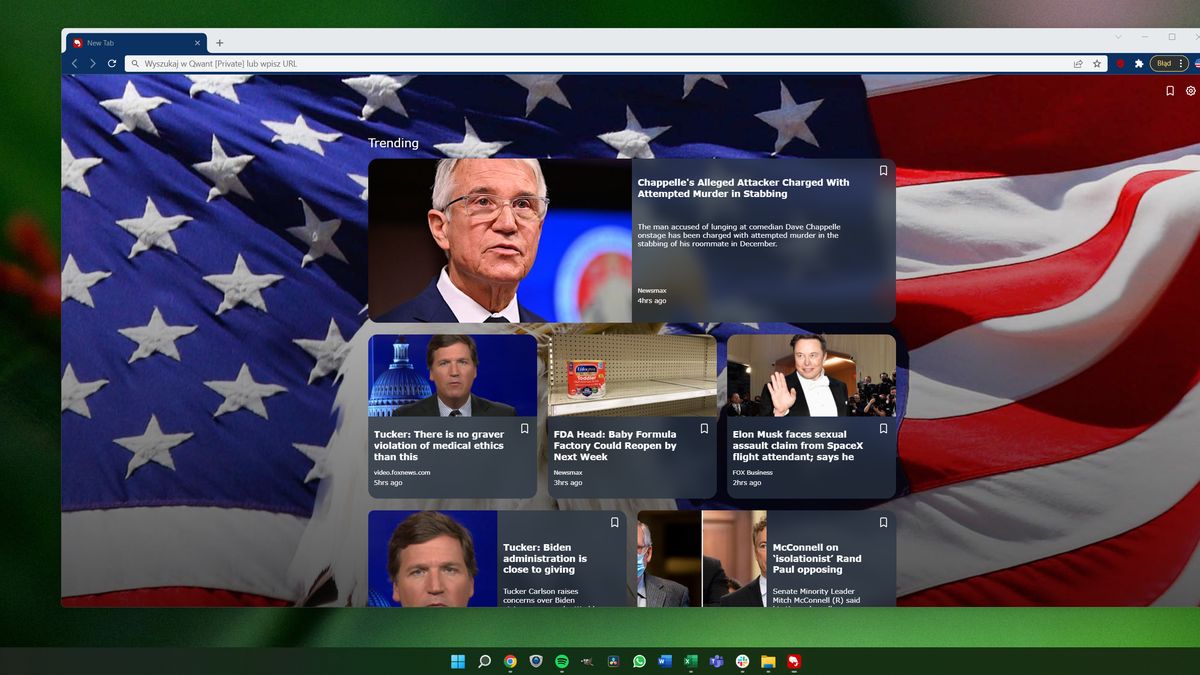This screenshot has height=675, width=1200.
Task: Open File Explorer from the taskbar
Action: coord(768,661)
